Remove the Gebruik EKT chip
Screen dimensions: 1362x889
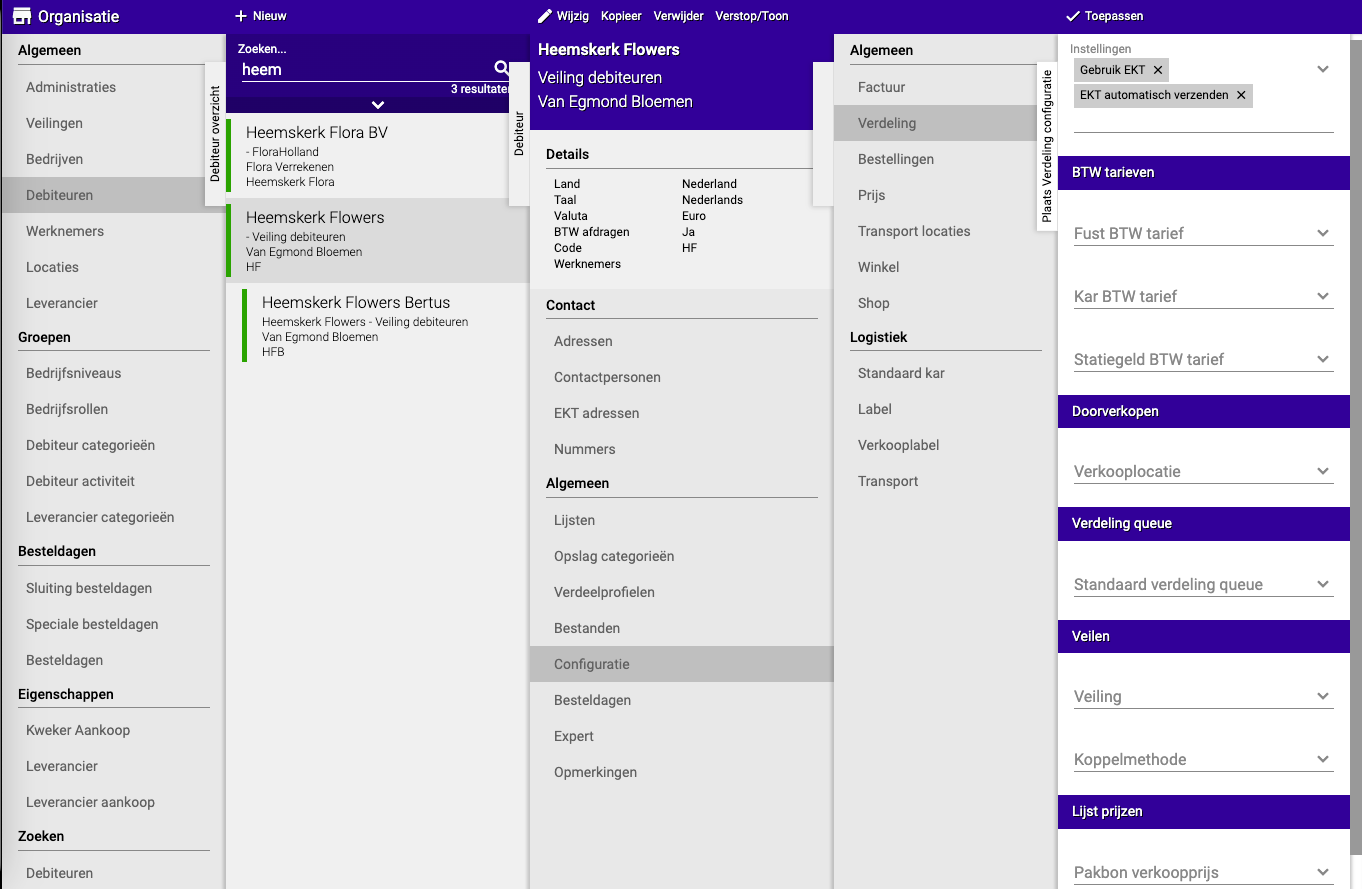coord(1158,70)
